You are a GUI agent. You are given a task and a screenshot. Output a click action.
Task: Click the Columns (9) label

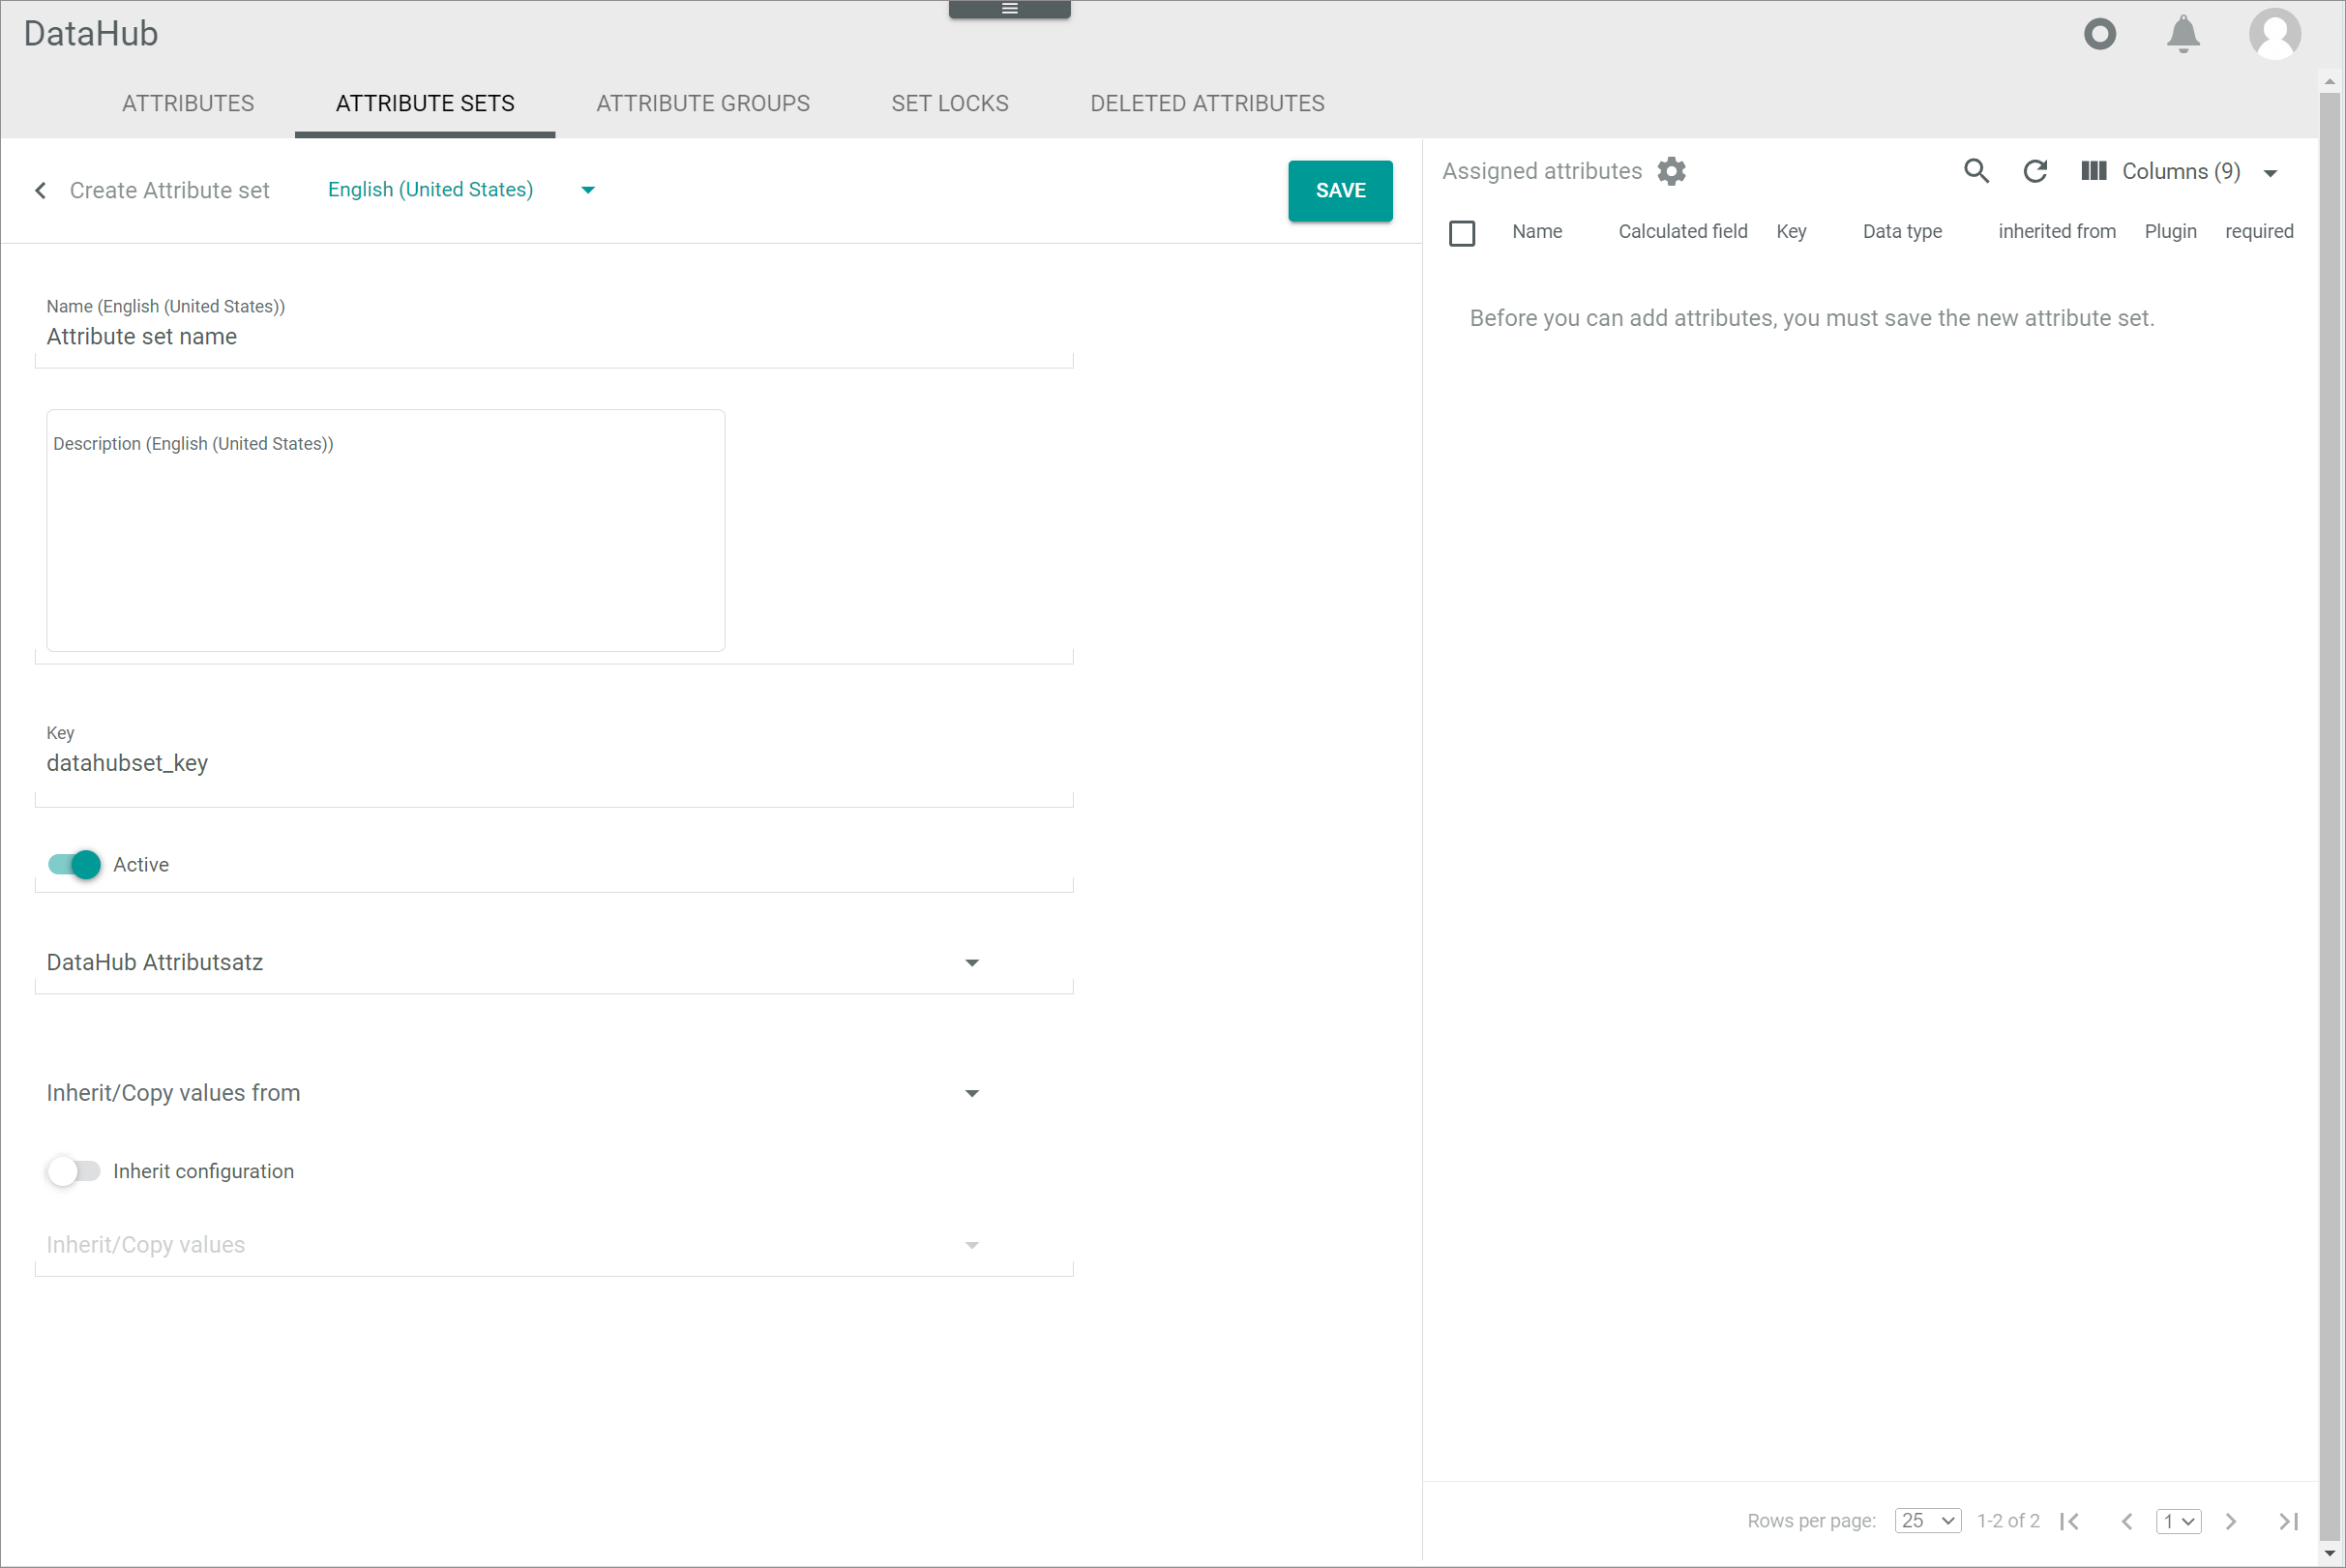[x=2181, y=171]
